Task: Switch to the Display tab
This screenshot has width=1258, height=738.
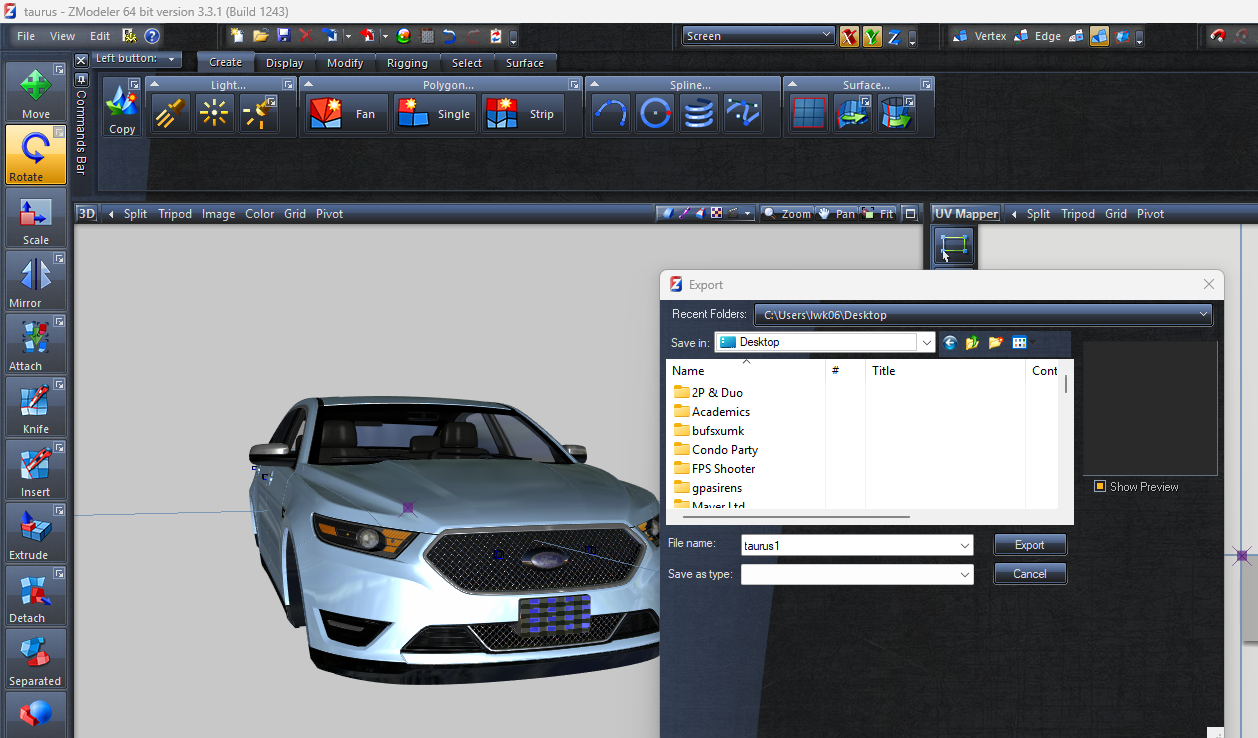Action: point(284,63)
